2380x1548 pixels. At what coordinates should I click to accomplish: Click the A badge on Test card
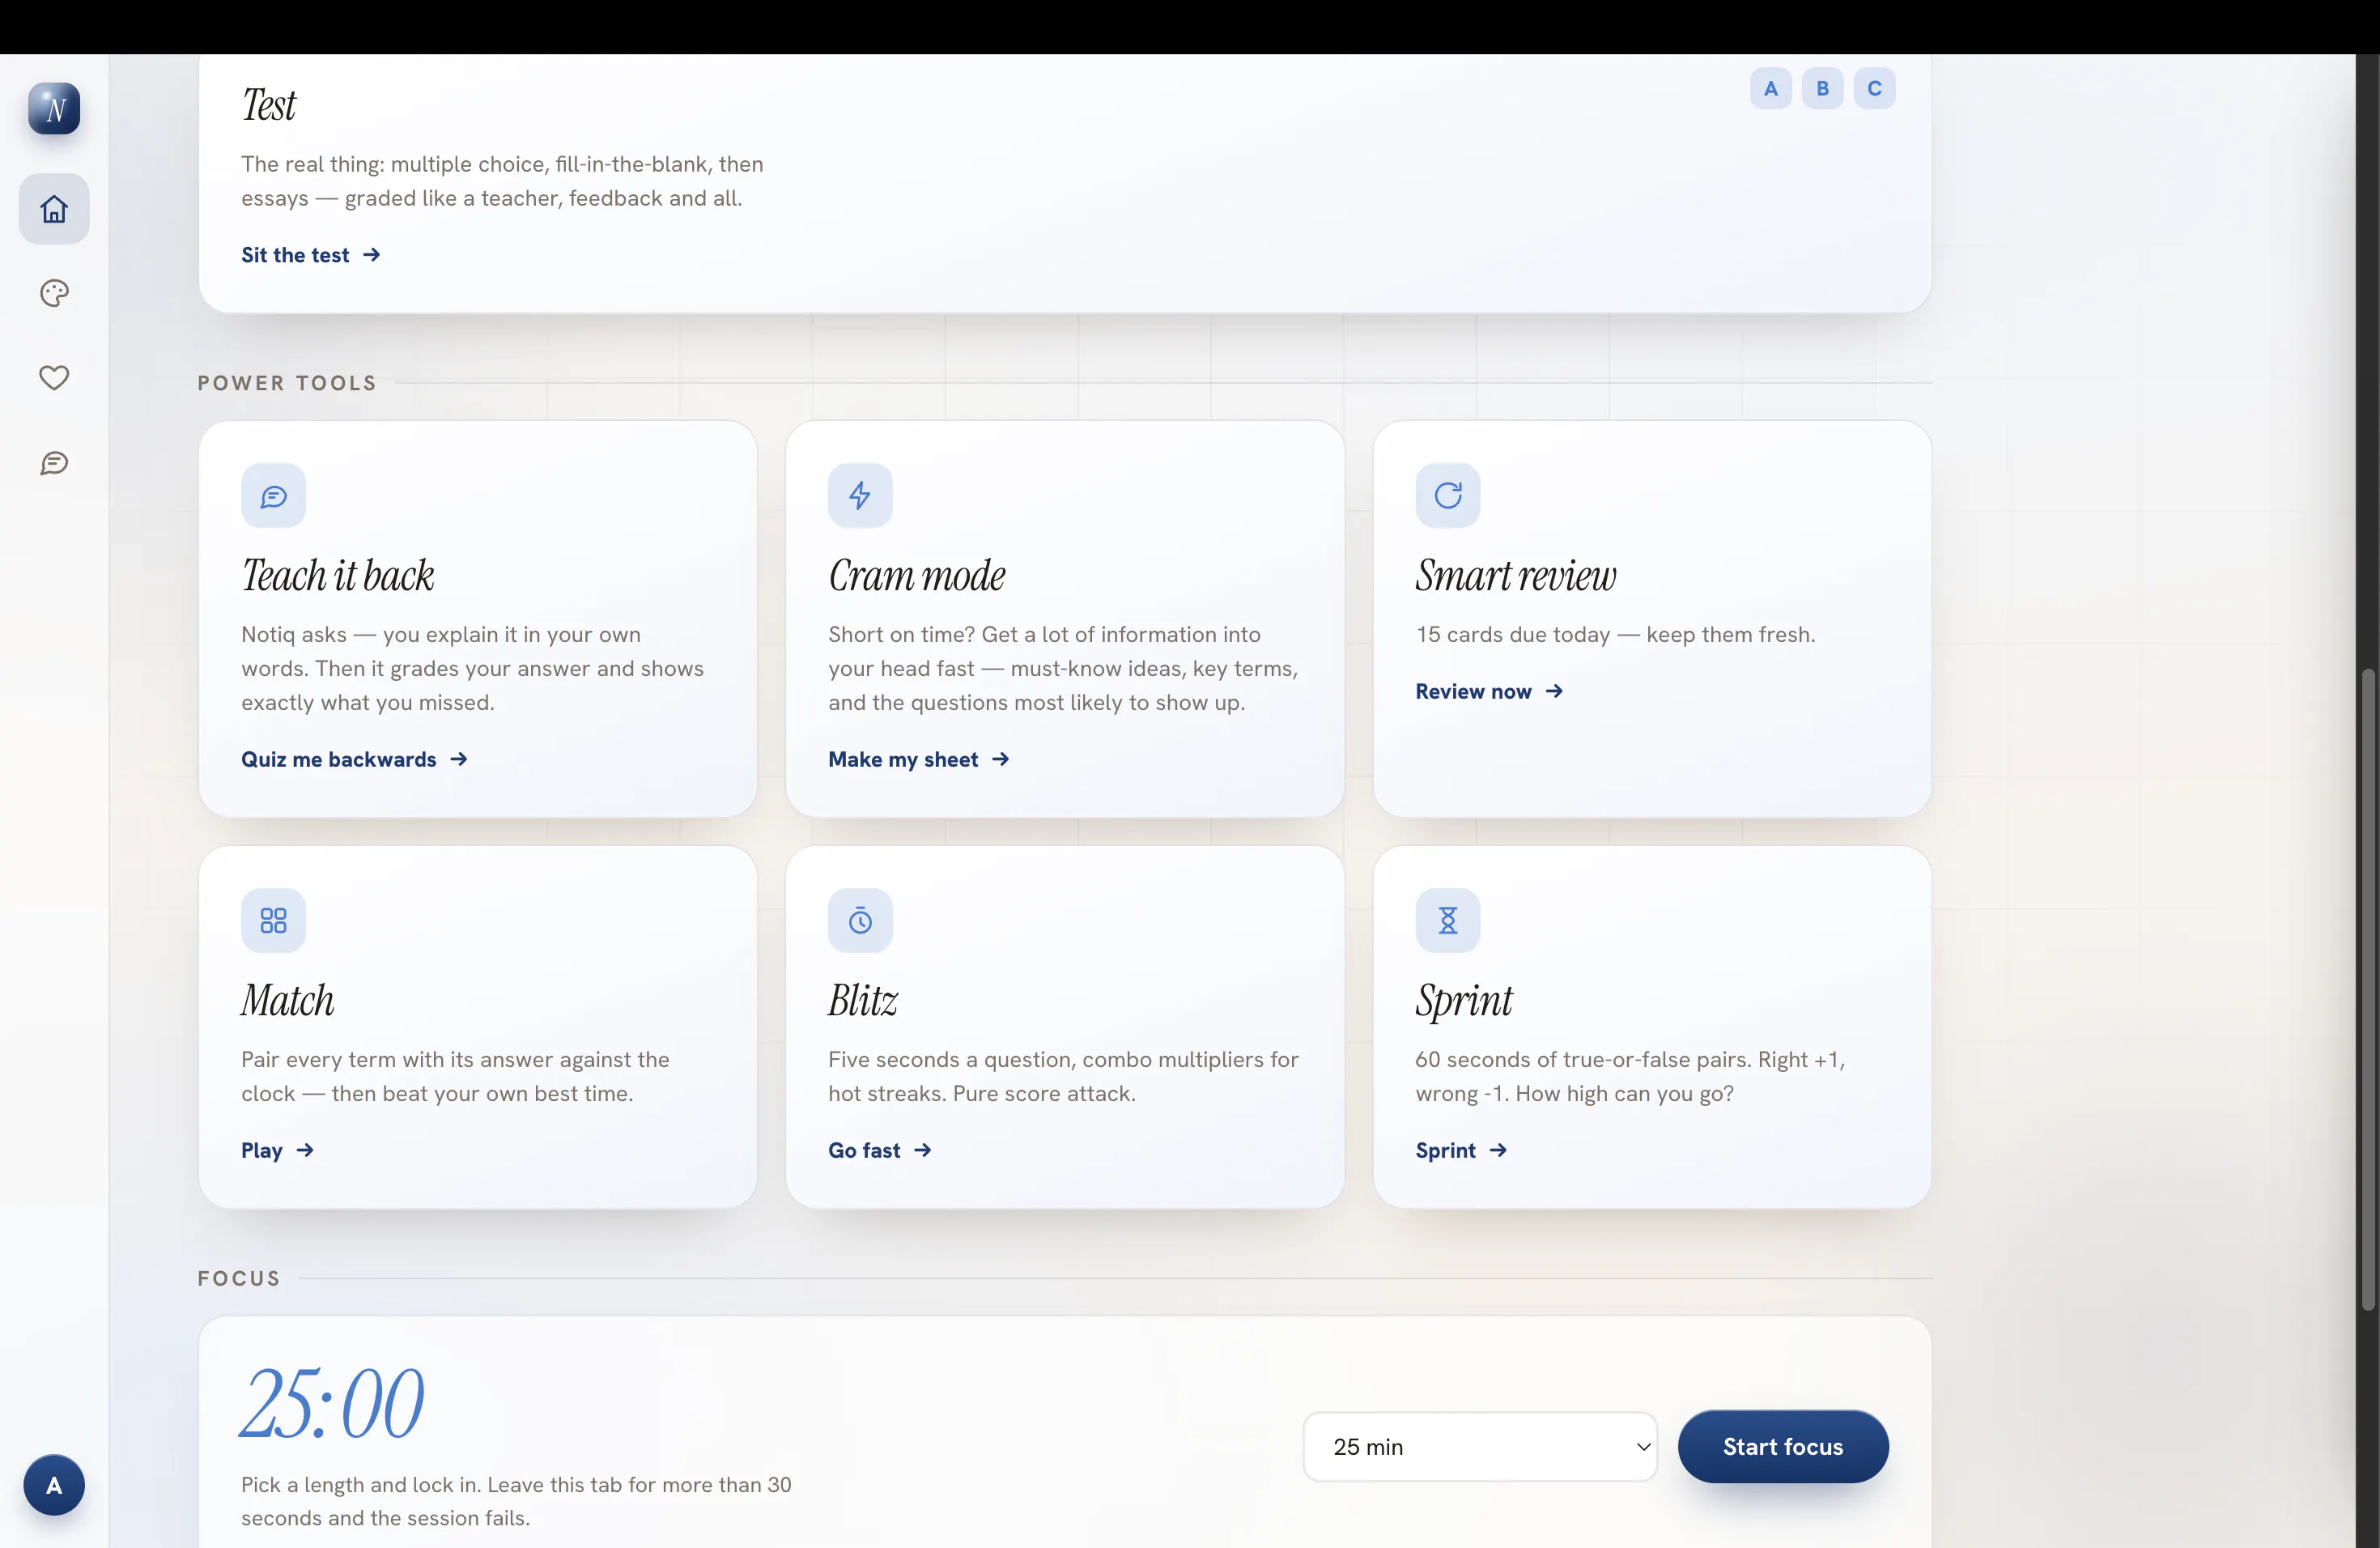point(1771,88)
